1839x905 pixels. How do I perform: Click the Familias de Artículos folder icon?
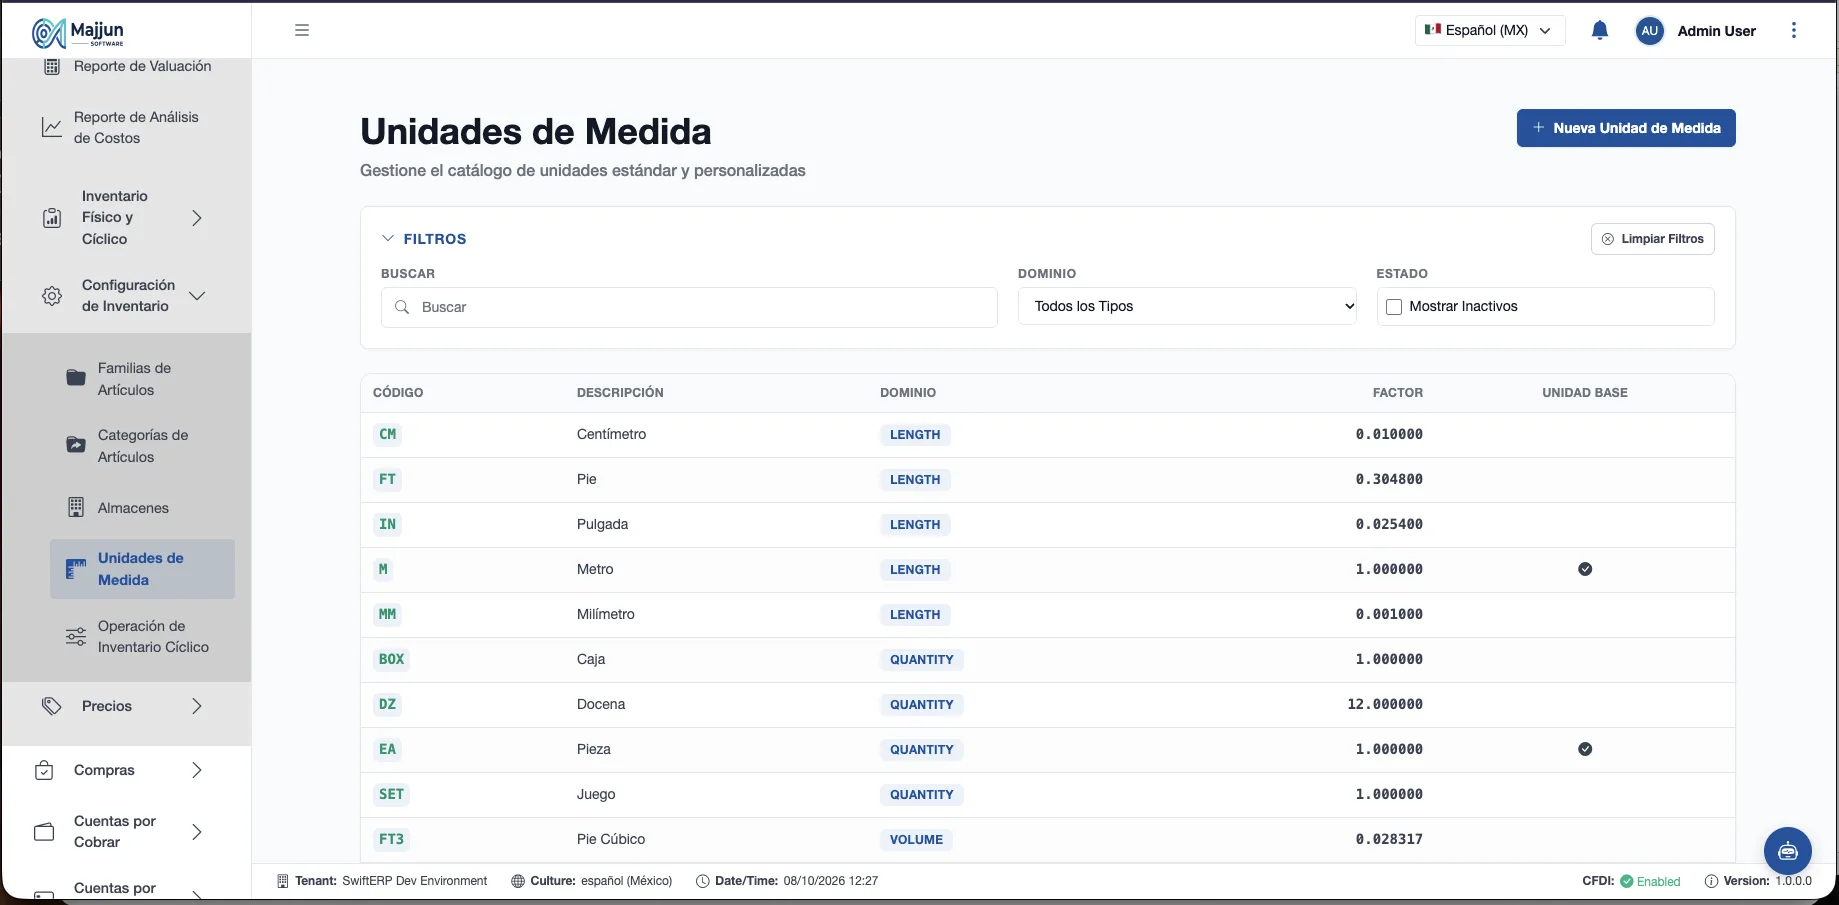[76, 378]
